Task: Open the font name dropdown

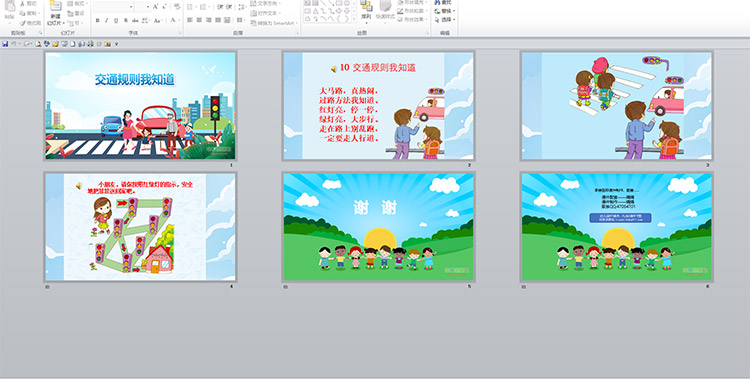Action: 131,7
